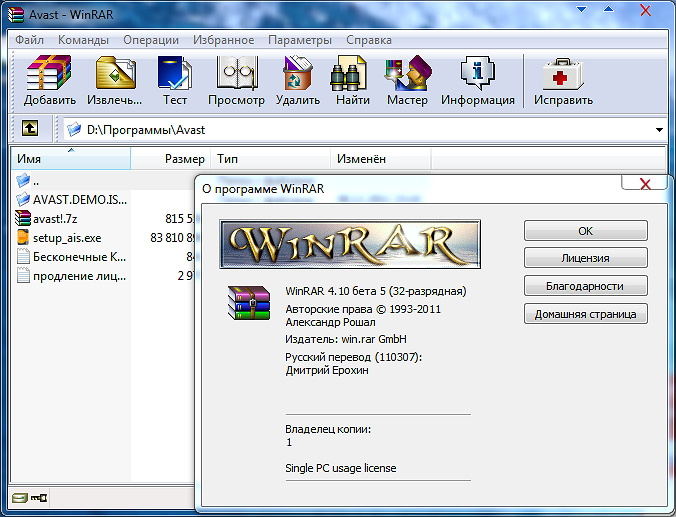Expand the address path dropdown arrow
Image resolution: width=676 pixels, height=517 pixels.
coord(659,130)
